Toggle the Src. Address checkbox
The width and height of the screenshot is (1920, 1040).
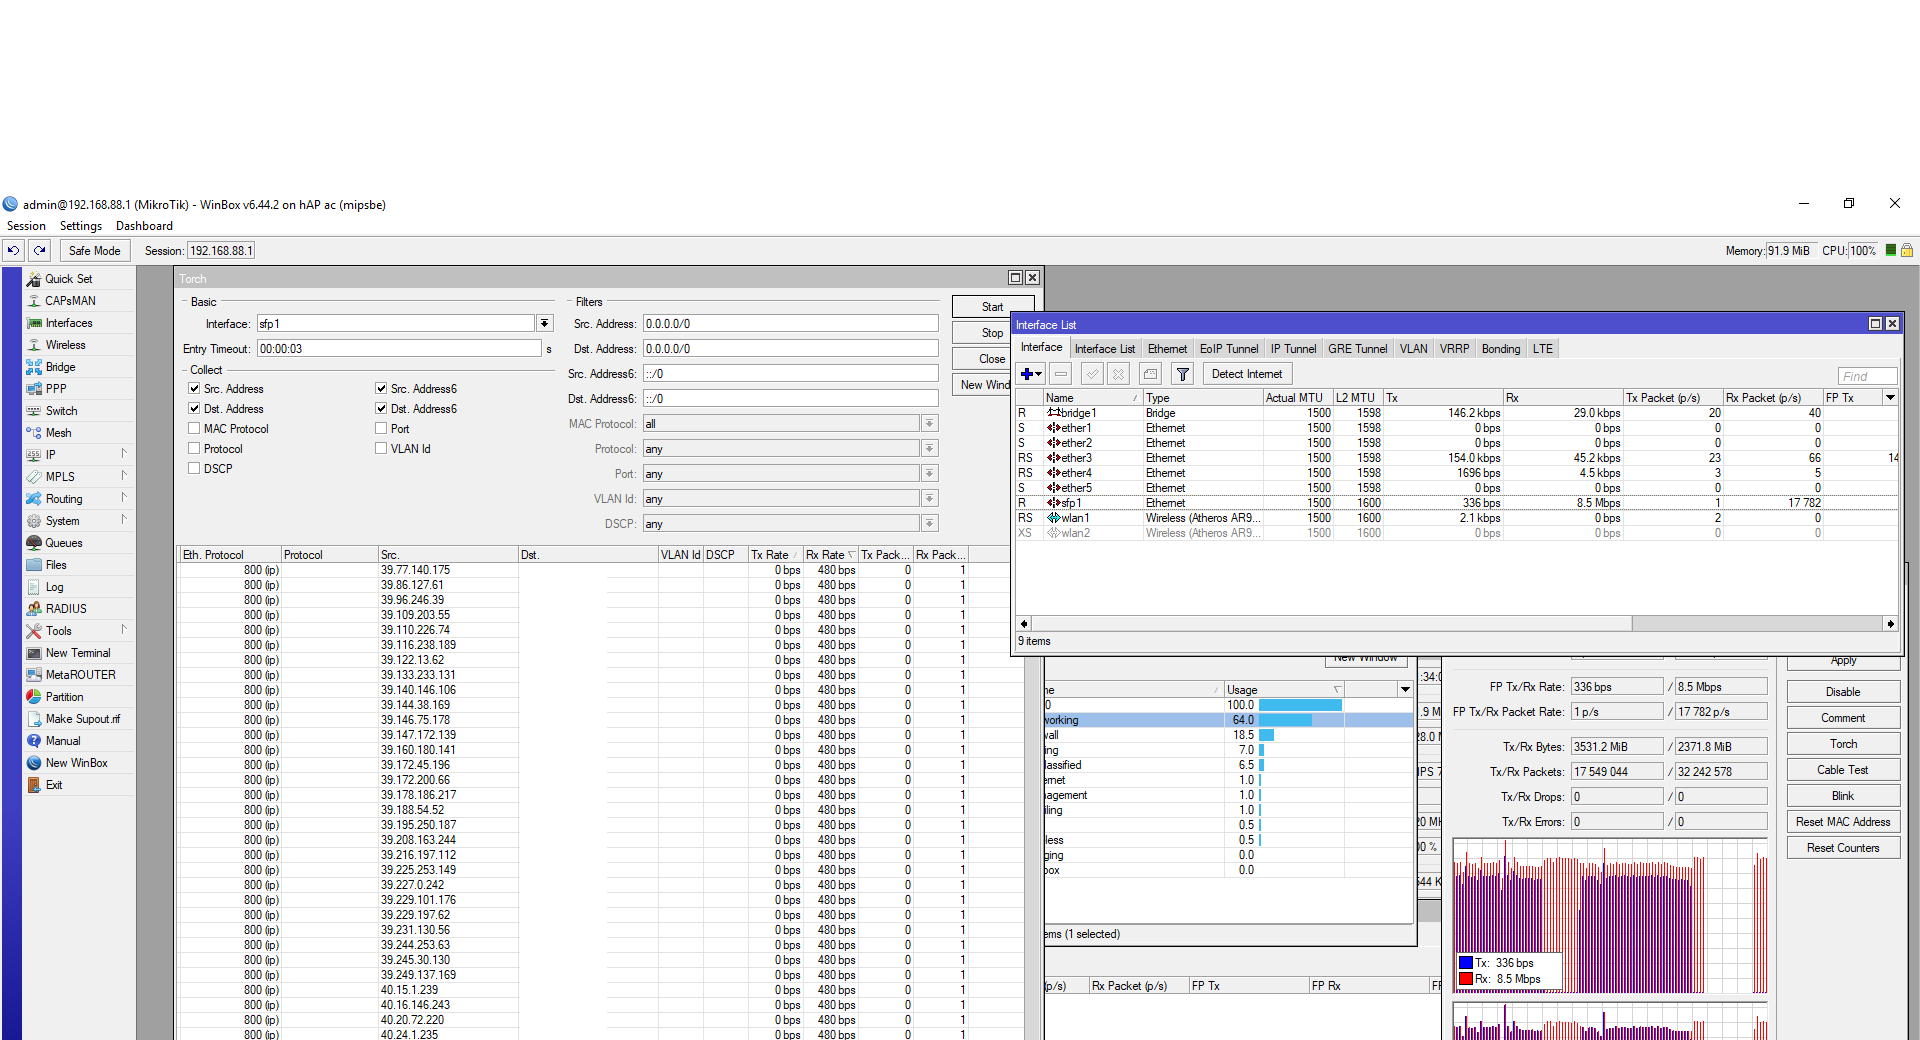click(x=194, y=388)
